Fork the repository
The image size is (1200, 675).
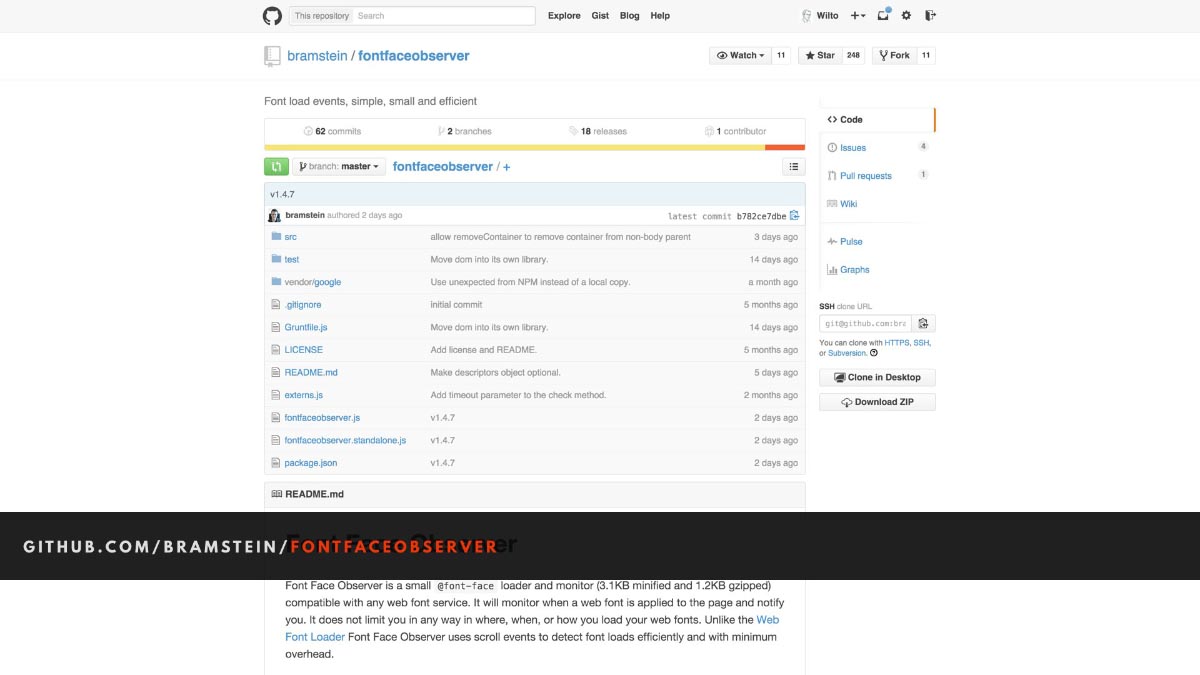894,56
